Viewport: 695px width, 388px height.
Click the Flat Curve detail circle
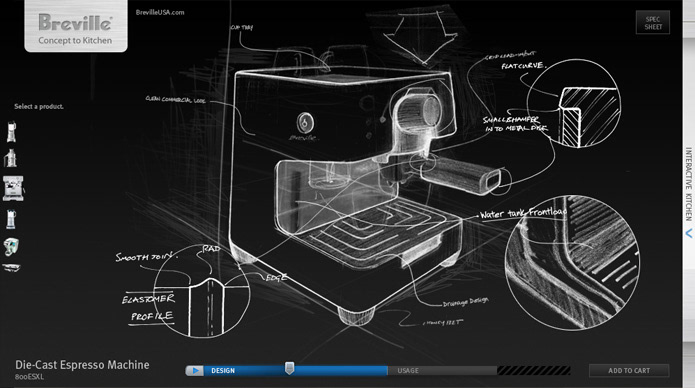pyautogui.click(x=574, y=103)
